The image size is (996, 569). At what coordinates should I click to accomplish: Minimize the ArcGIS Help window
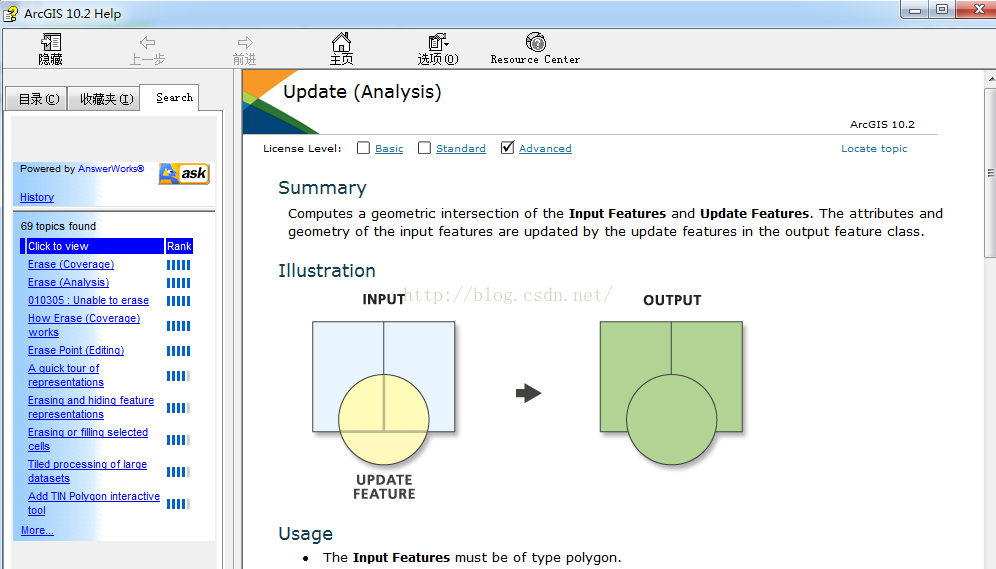tap(915, 10)
